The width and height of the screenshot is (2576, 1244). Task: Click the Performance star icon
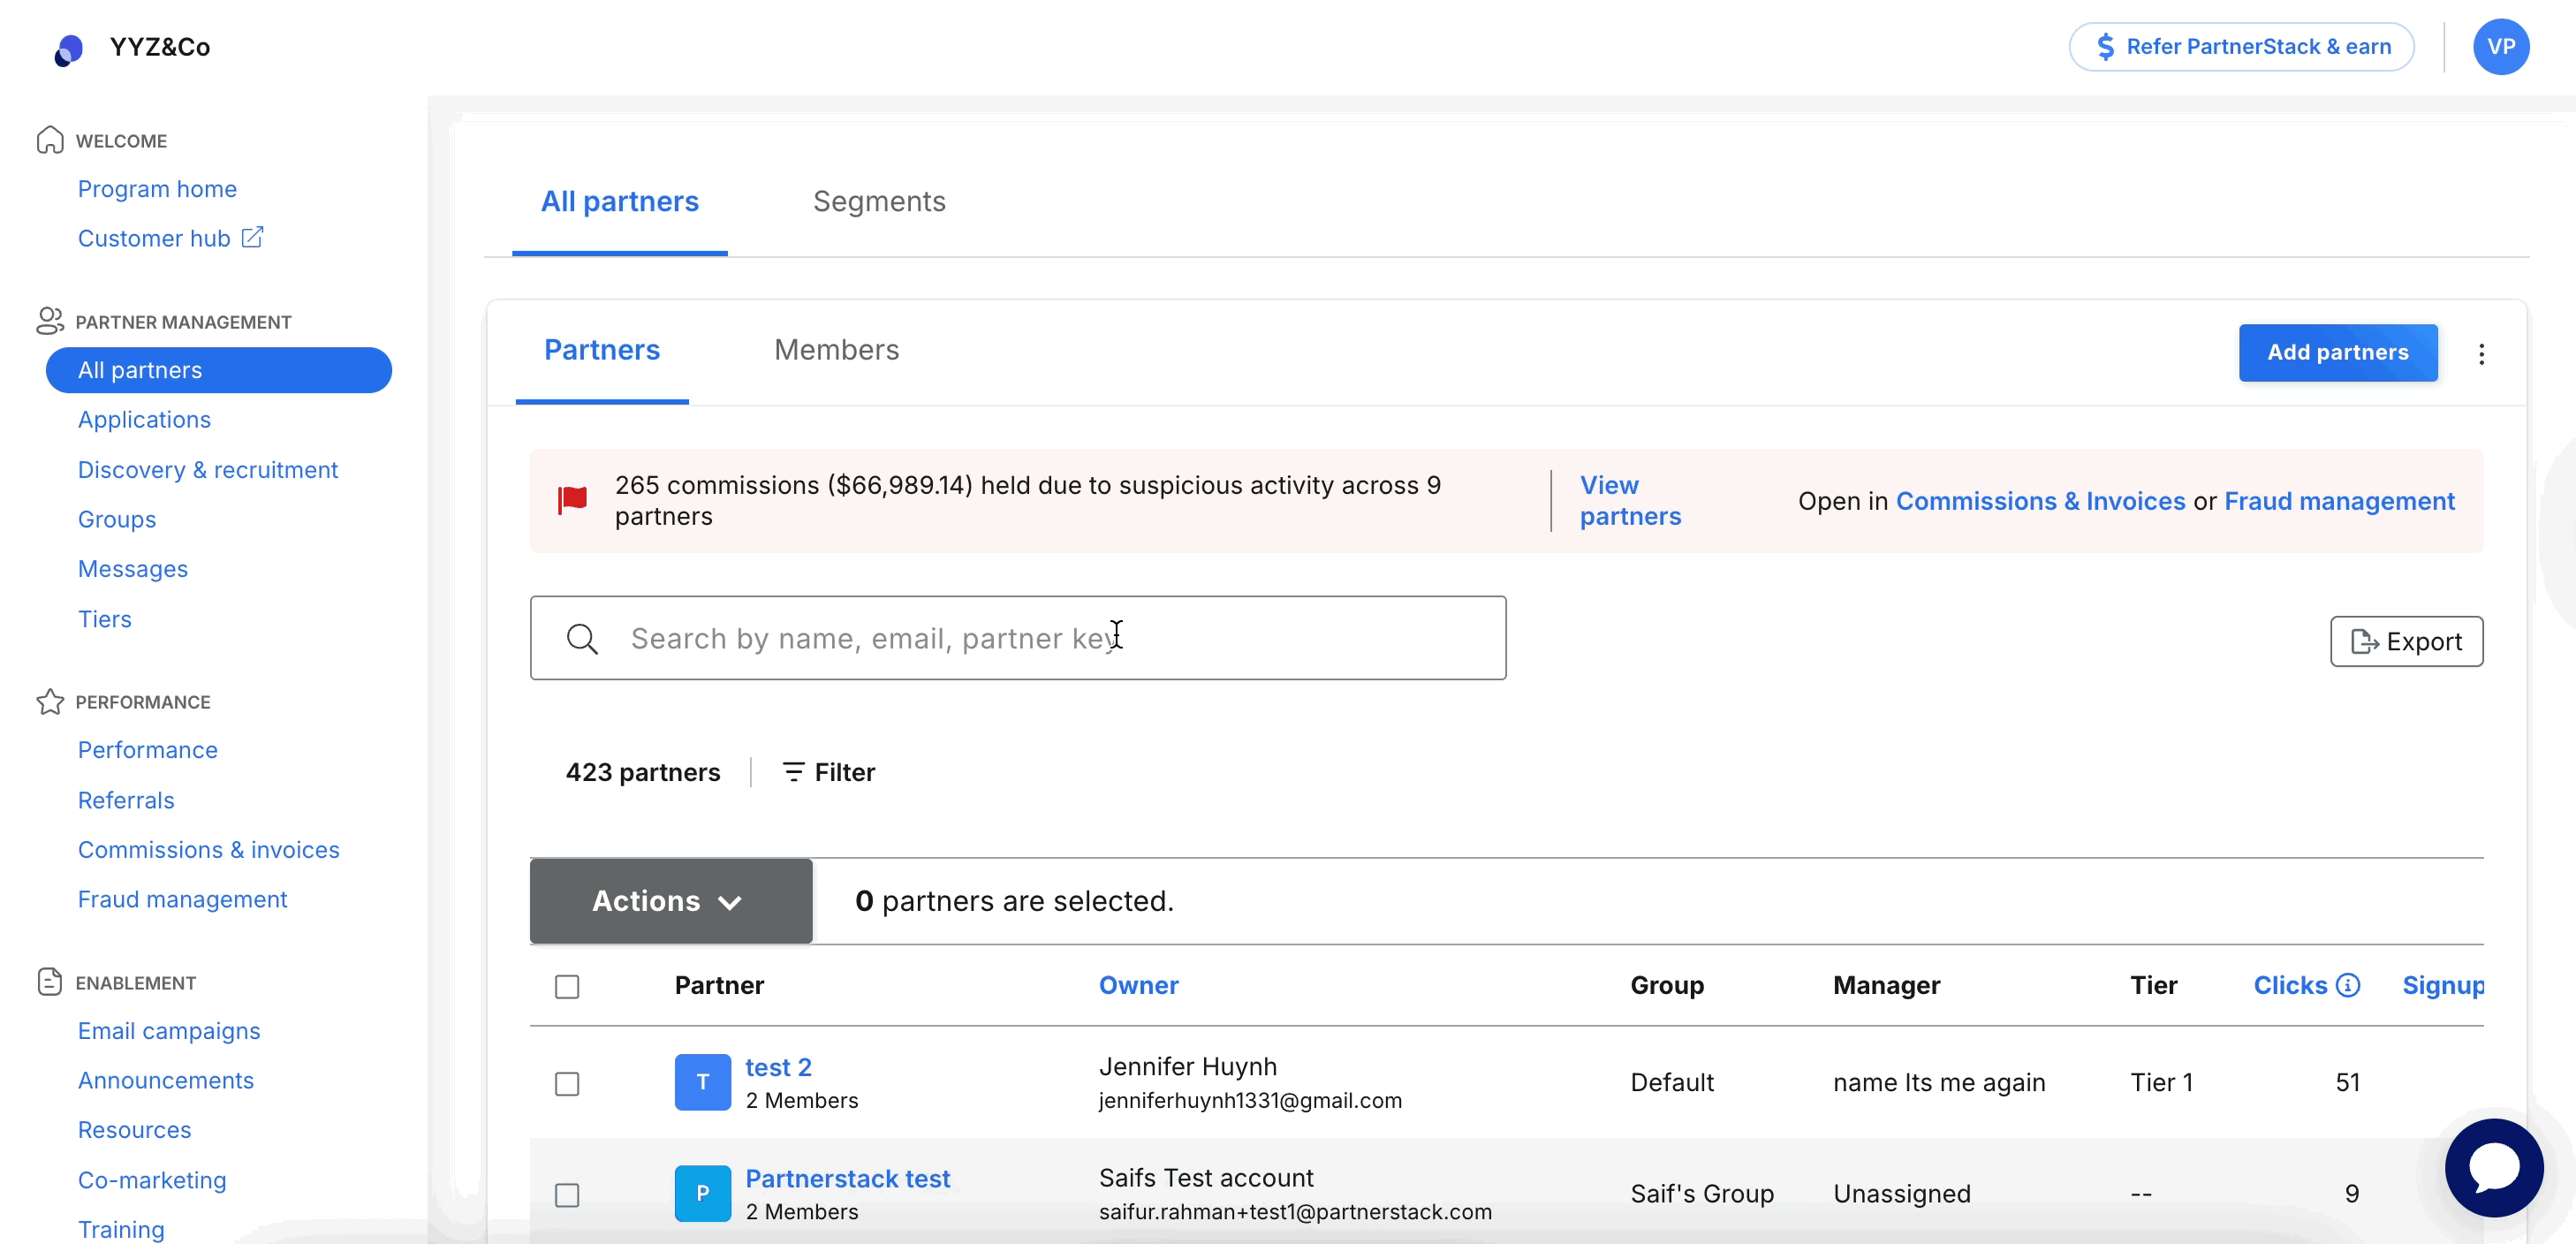point(50,701)
